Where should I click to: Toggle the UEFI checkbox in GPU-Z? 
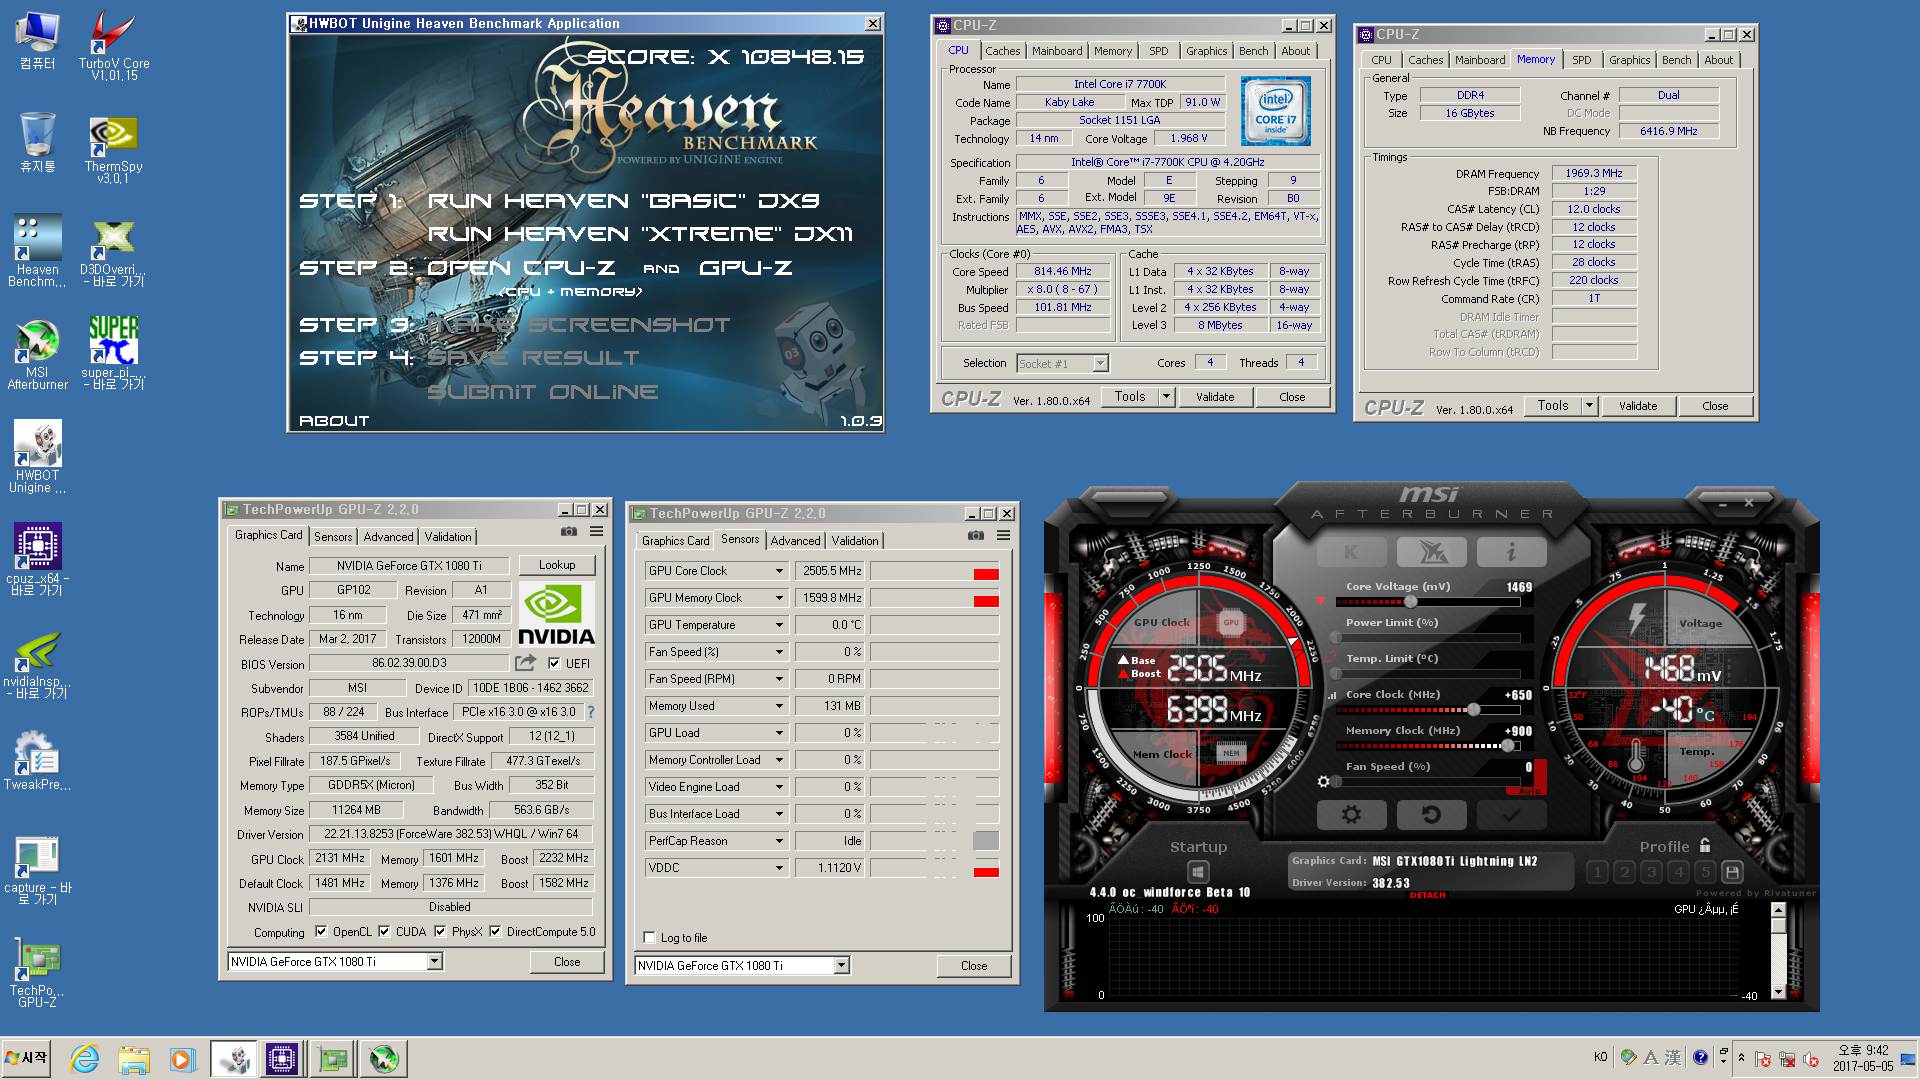coord(554,663)
